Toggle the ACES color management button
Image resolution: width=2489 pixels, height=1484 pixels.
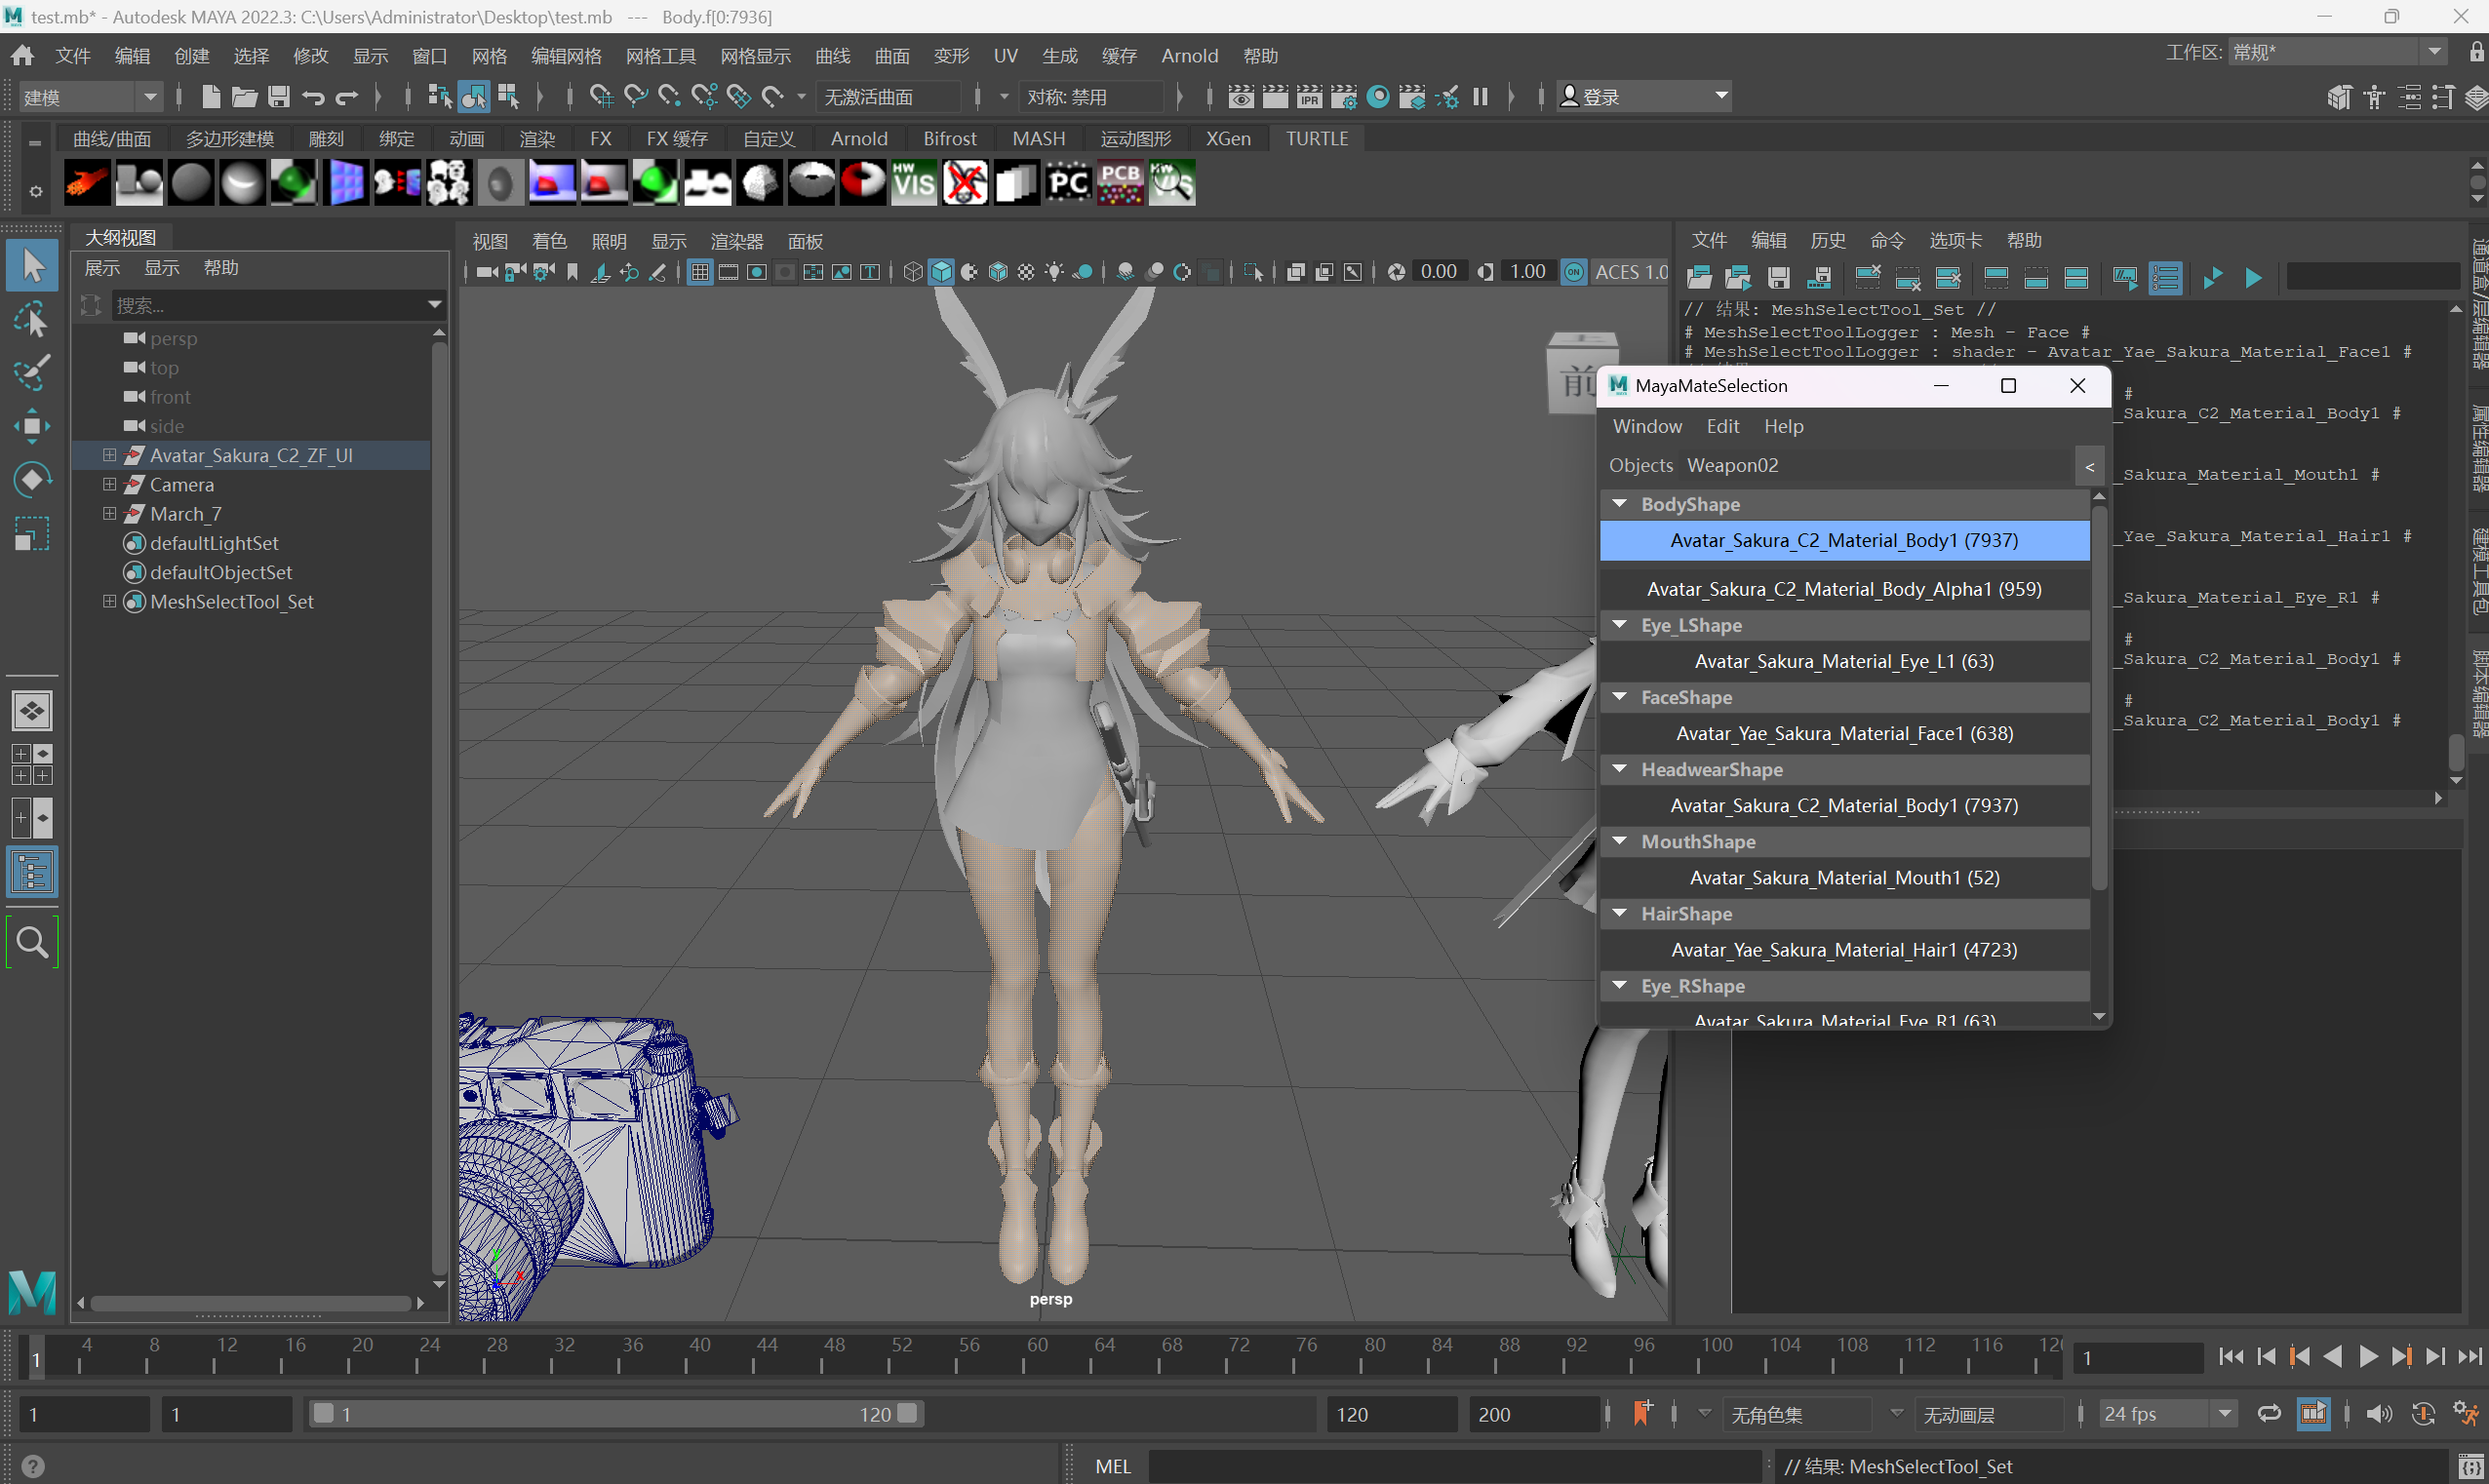tap(1574, 272)
